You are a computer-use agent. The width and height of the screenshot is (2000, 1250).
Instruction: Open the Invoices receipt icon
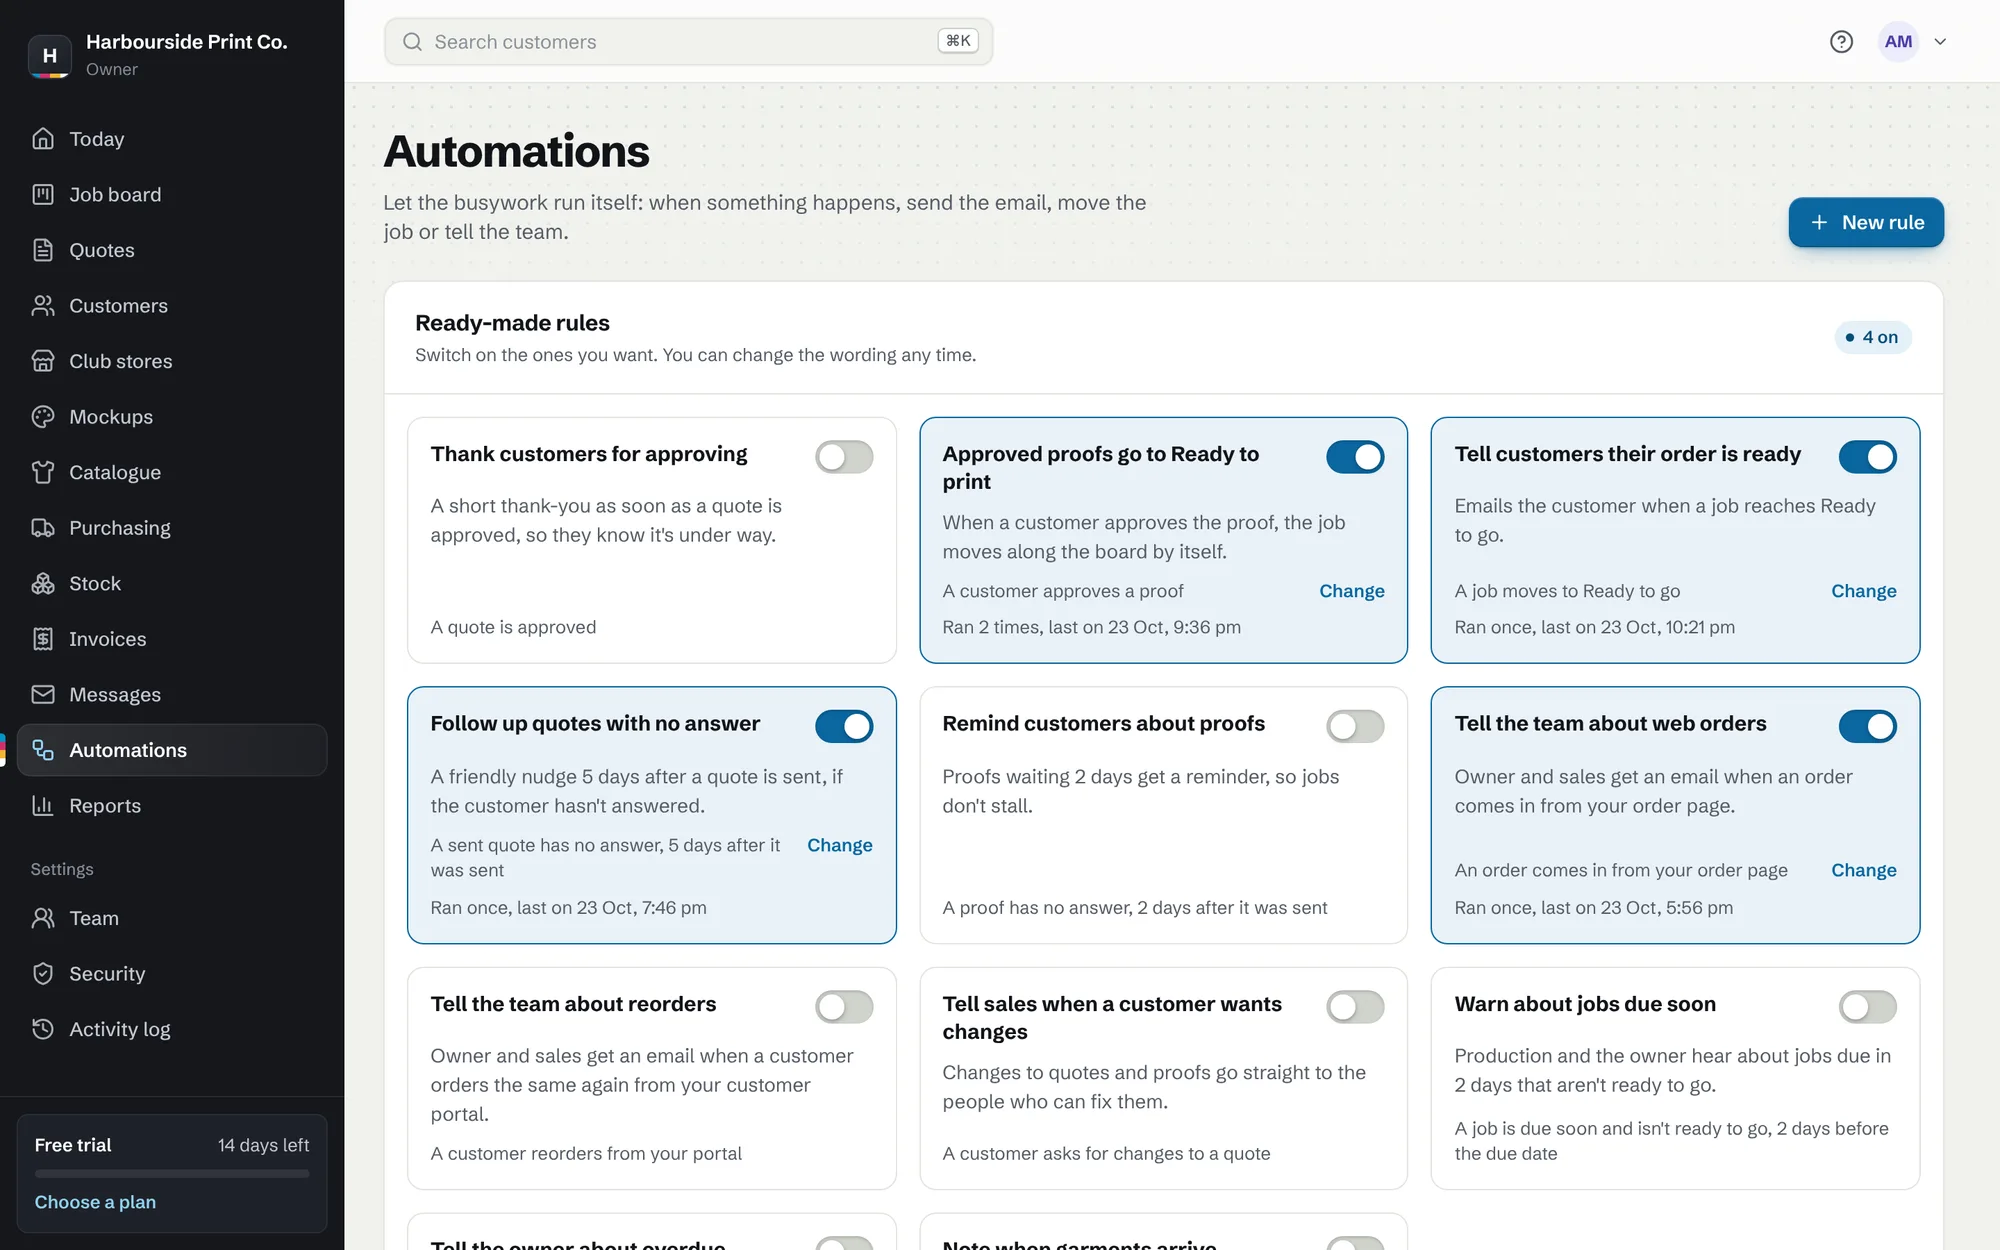(x=43, y=639)
